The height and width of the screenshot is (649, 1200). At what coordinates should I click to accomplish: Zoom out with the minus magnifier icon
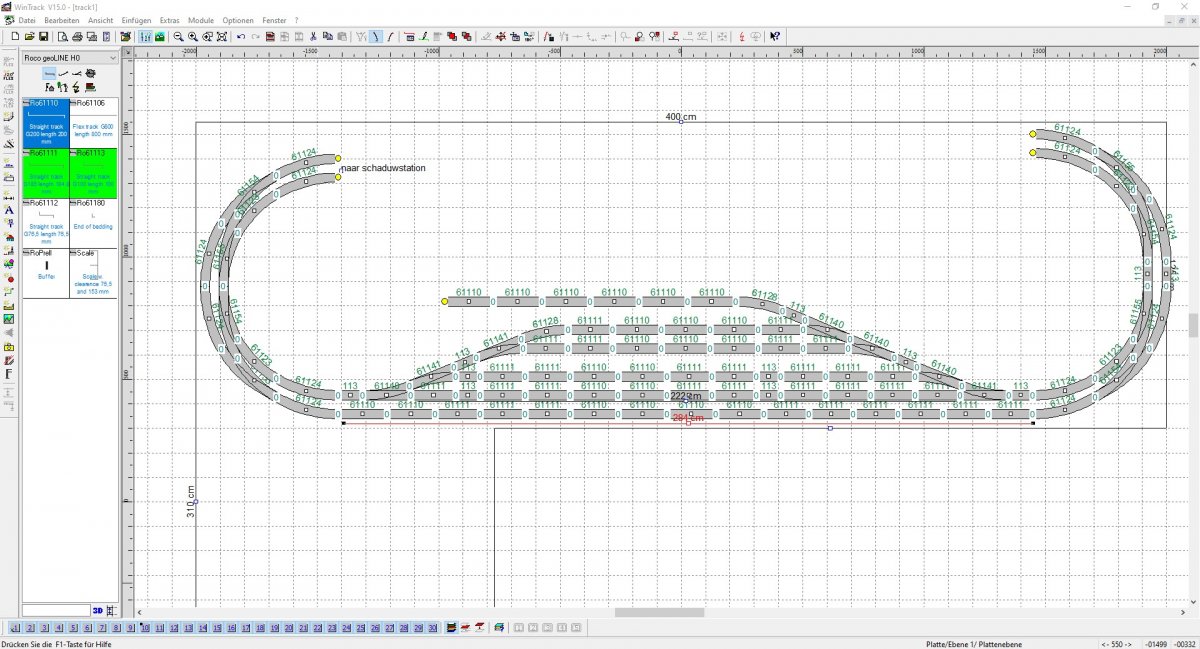(x=178, y=37)
